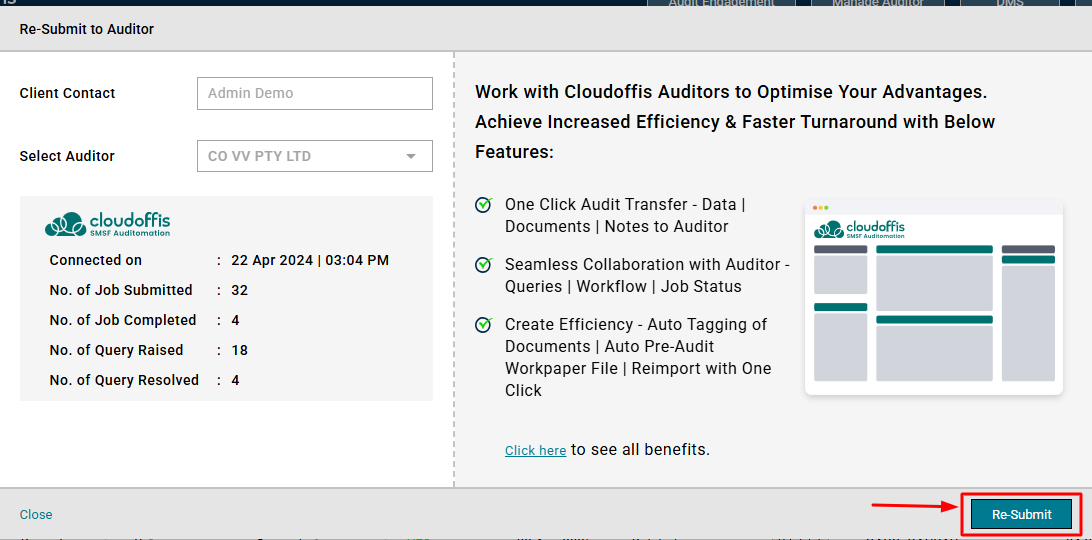Click the Connected on date value
The image size is (1092, 540).
[x=310, y=261]
